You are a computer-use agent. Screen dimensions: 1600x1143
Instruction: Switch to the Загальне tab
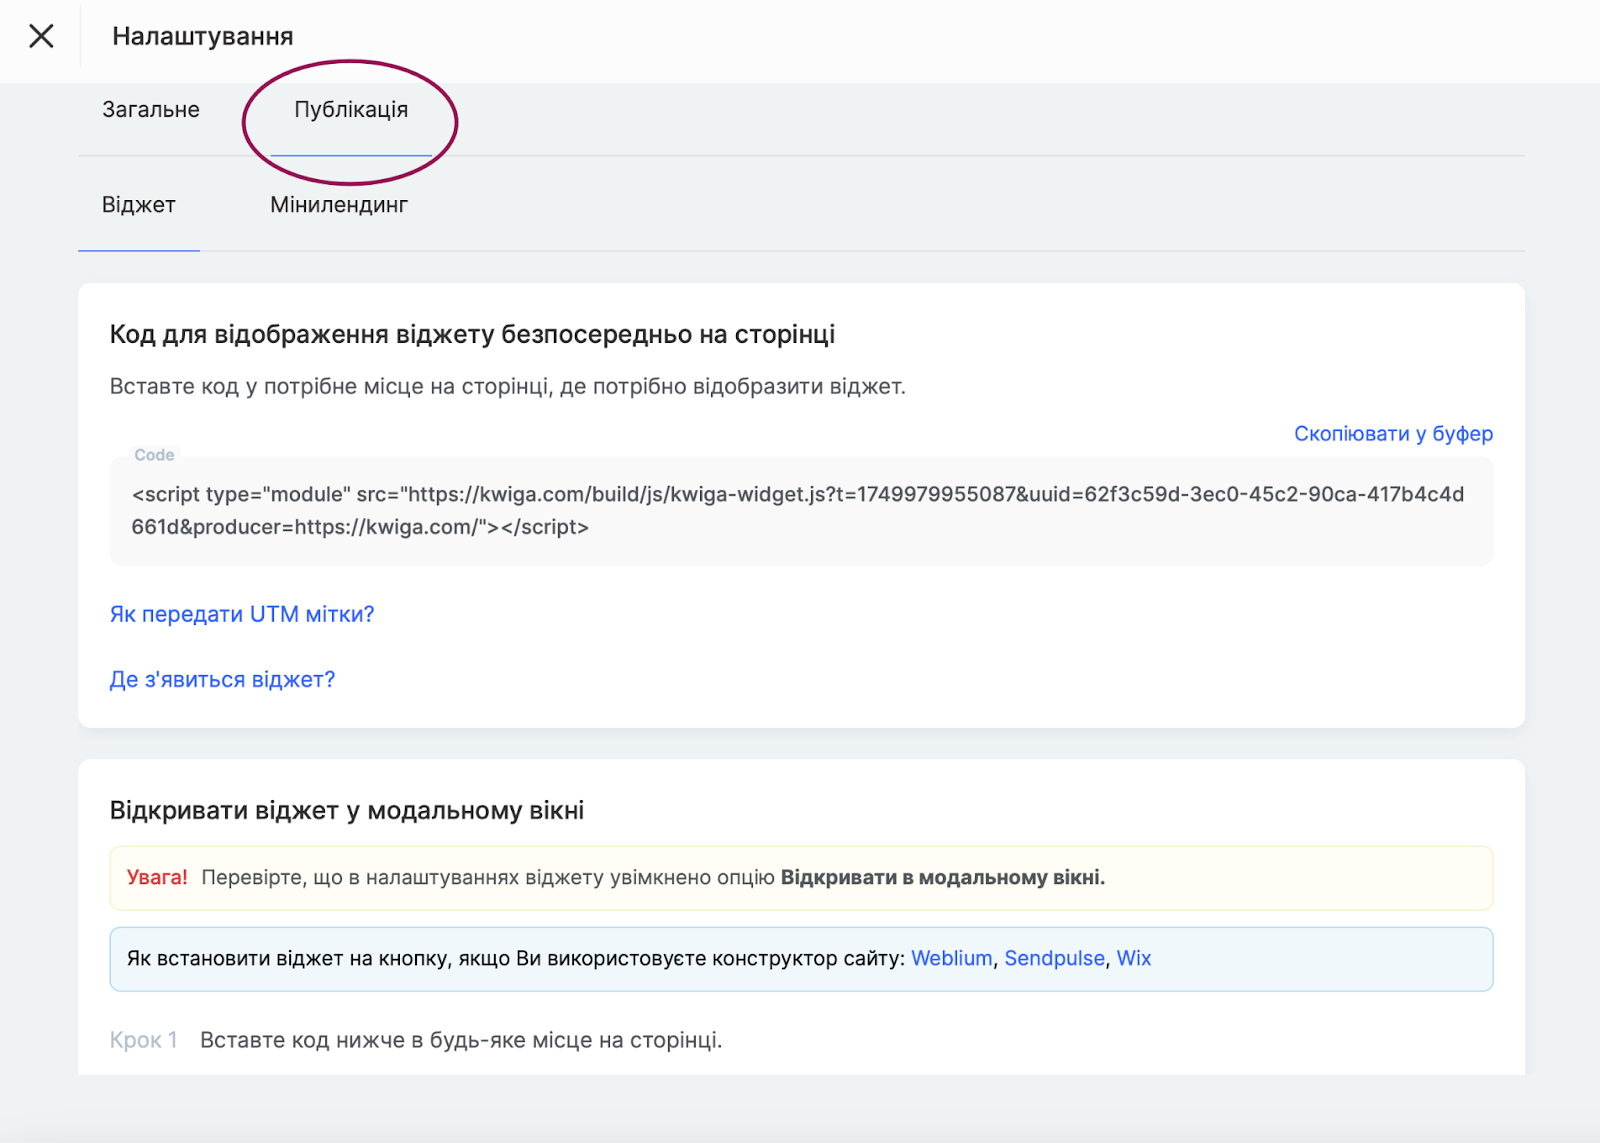click(151, 110)
